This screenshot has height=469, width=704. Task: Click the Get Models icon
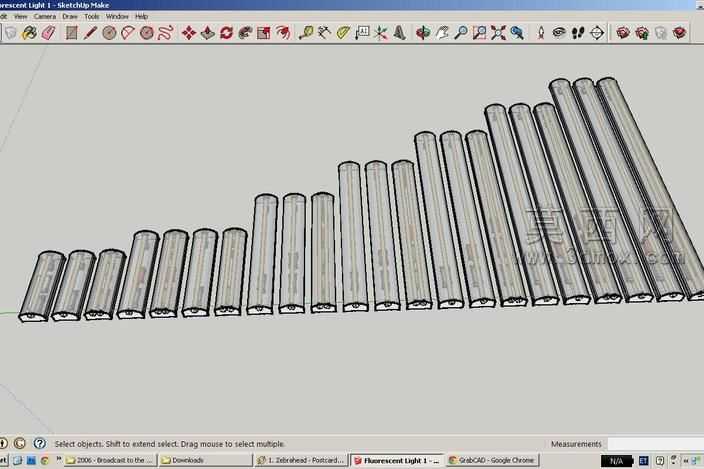[x=623, y=33]
